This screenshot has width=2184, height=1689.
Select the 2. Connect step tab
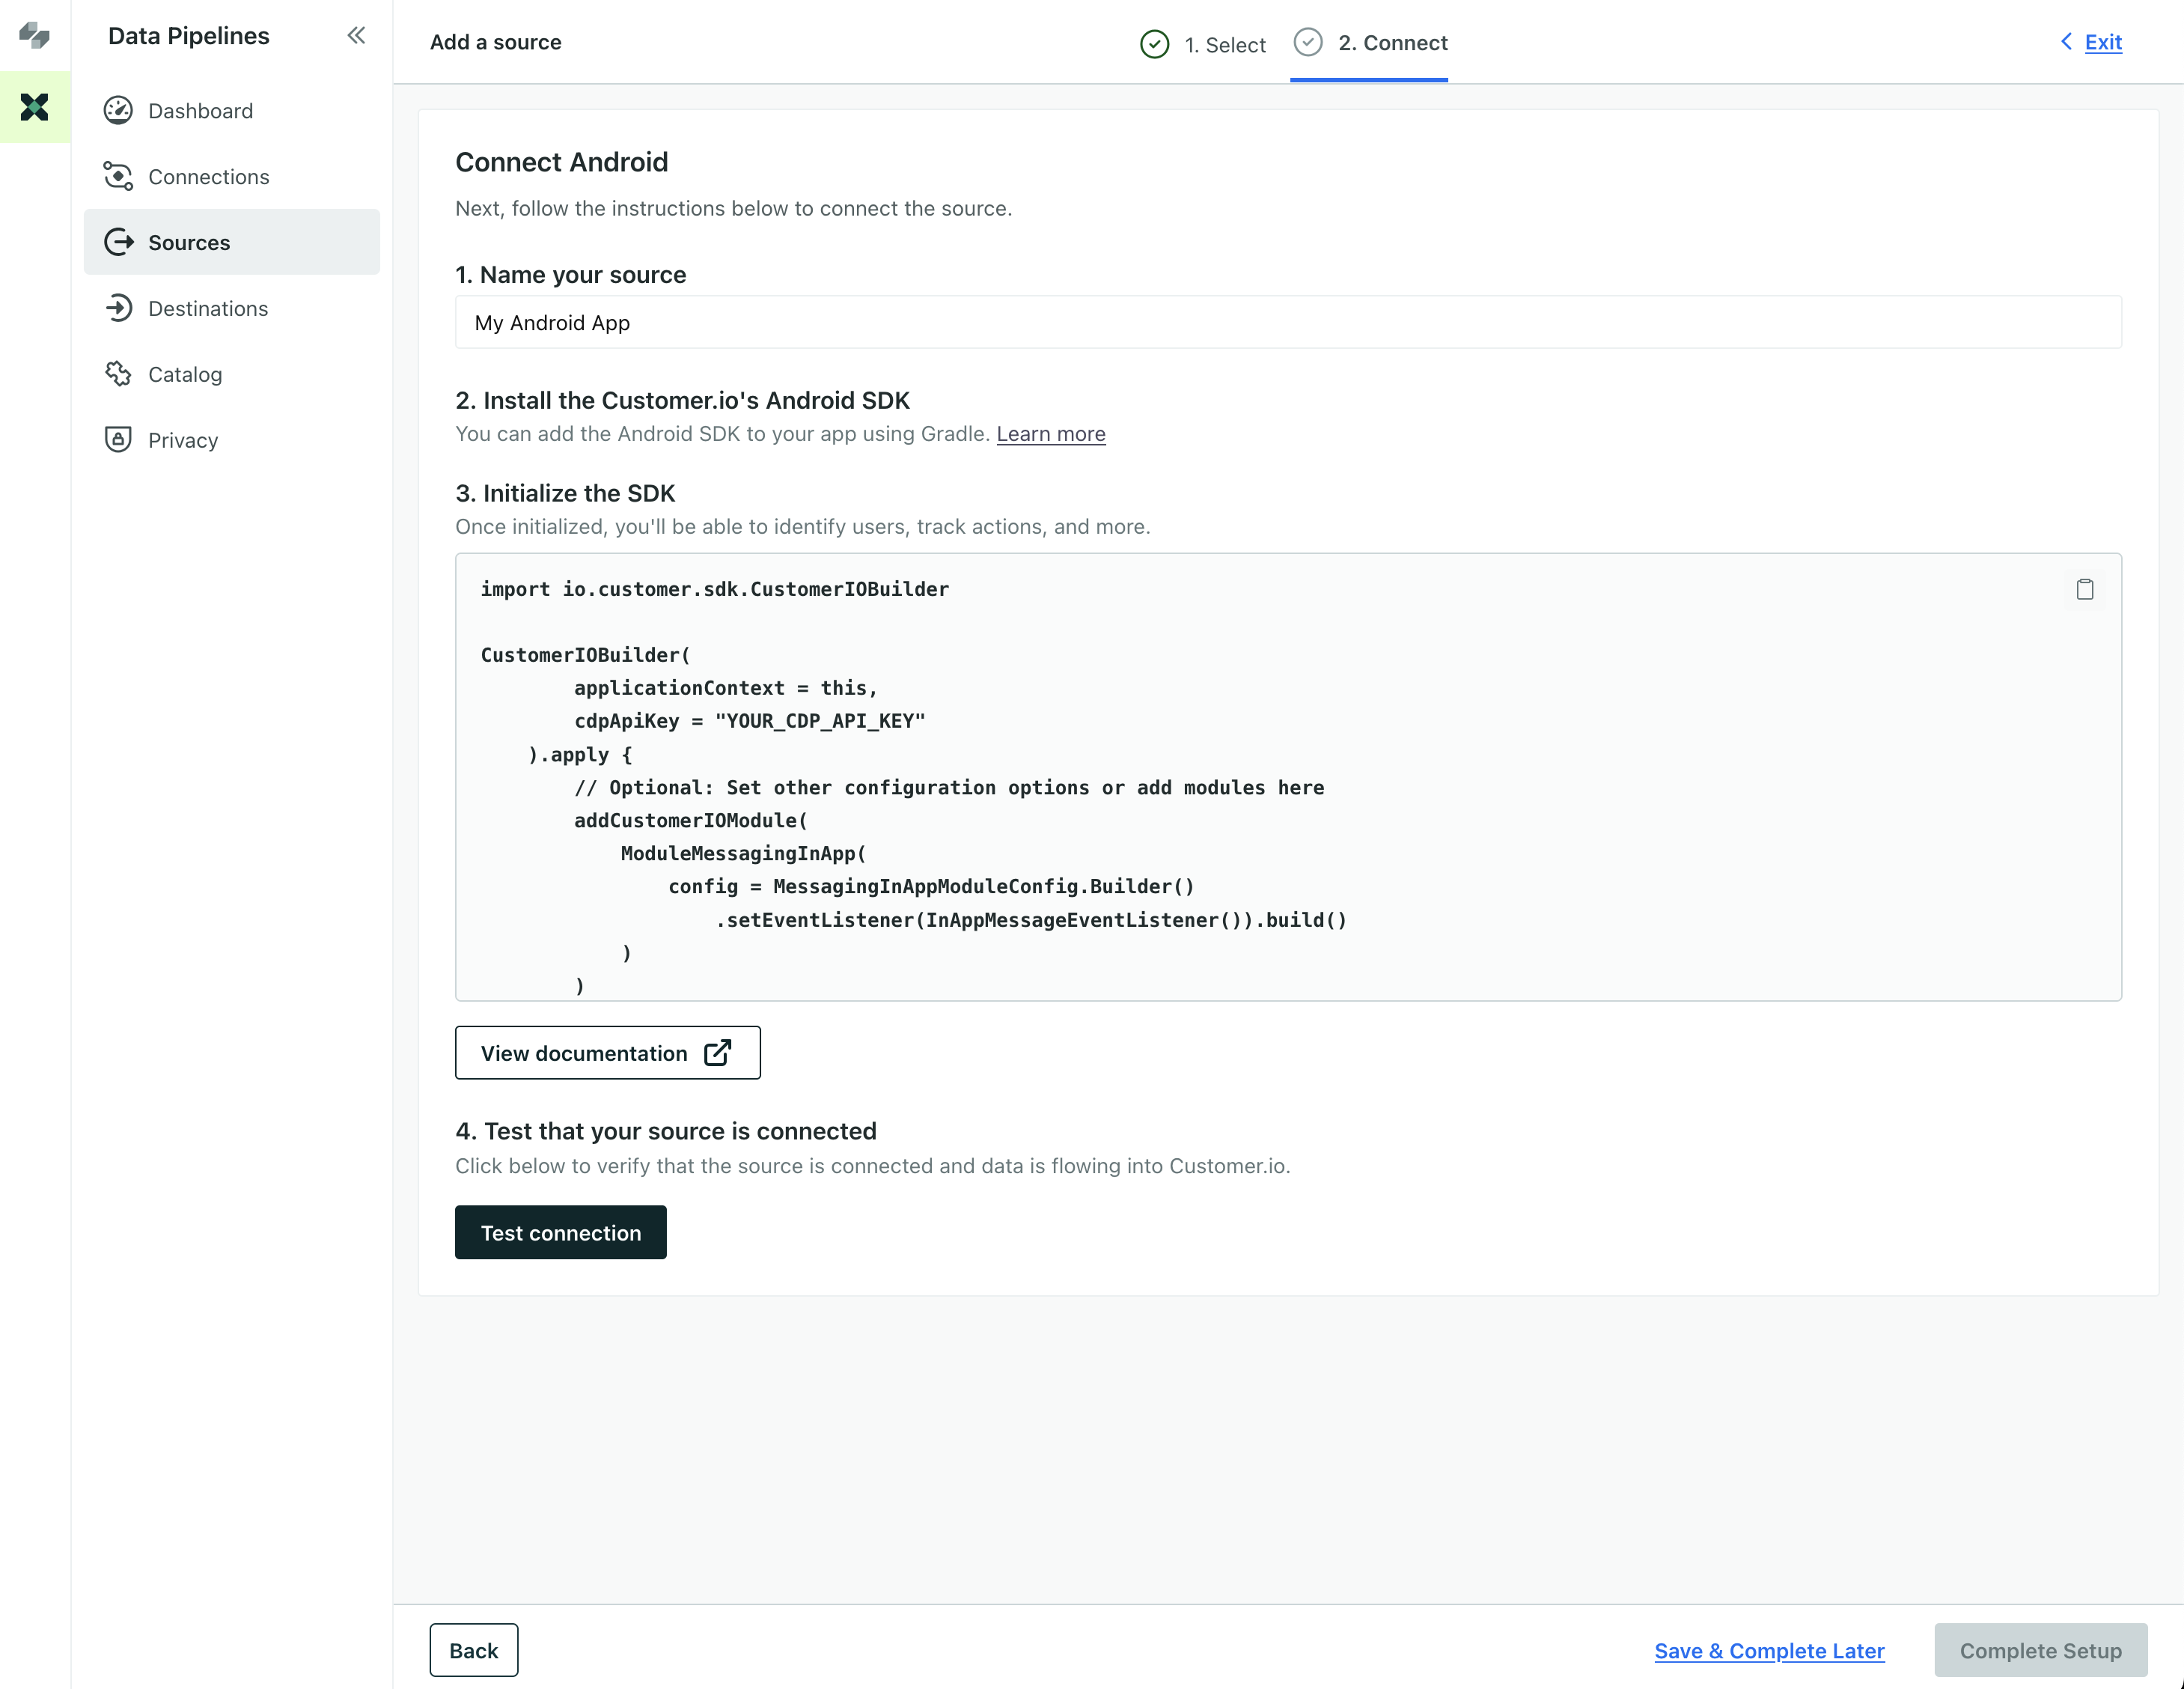[x=1369, y=43]
